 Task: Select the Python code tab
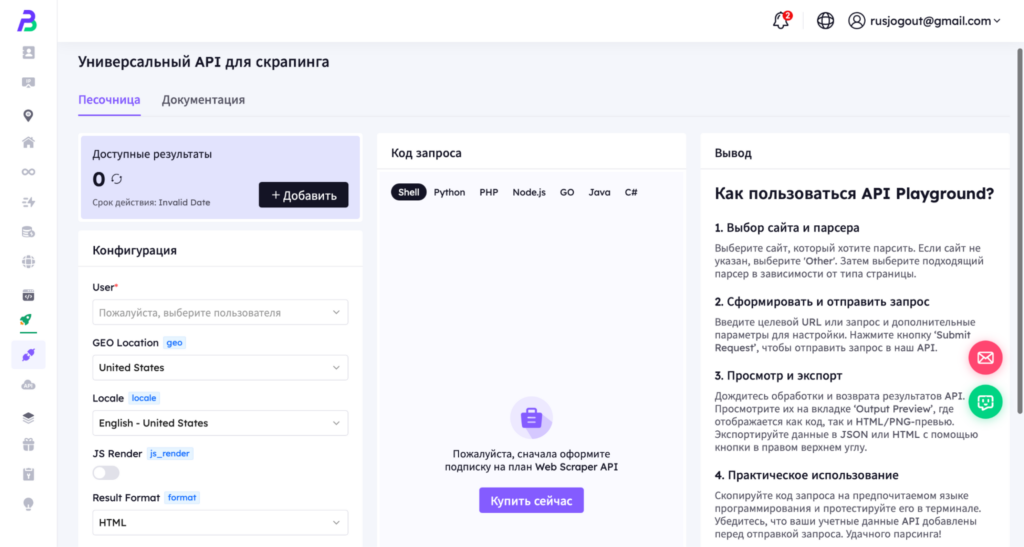(x=449, y=192)
